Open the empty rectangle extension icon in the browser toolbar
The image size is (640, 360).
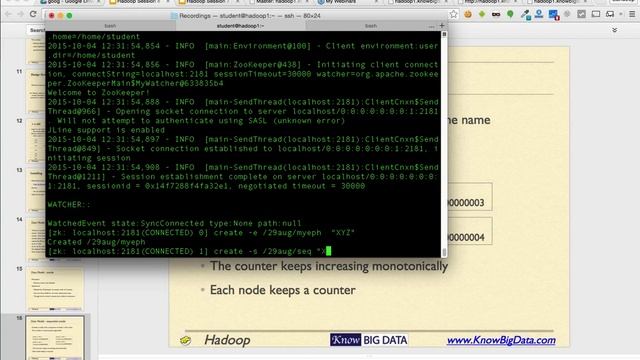[x=596, y=14]
